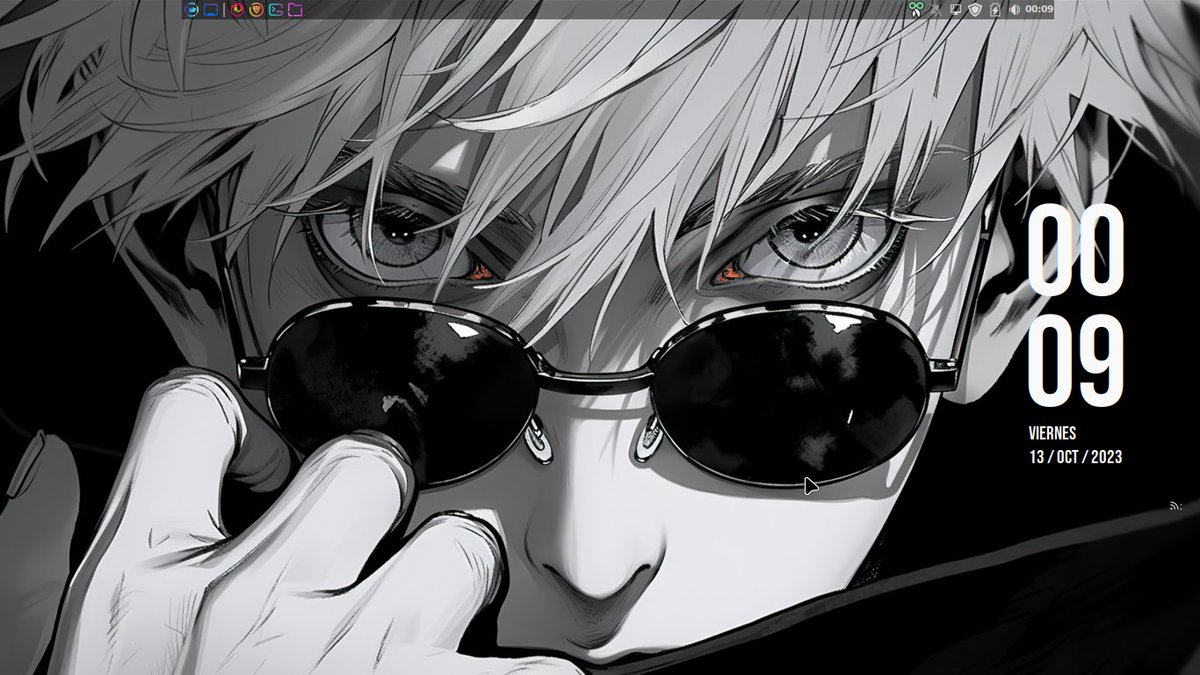Click the 13 / OCT / 2023 date text
Screen dimensions: 1200x675
(x=1075, y=458)
